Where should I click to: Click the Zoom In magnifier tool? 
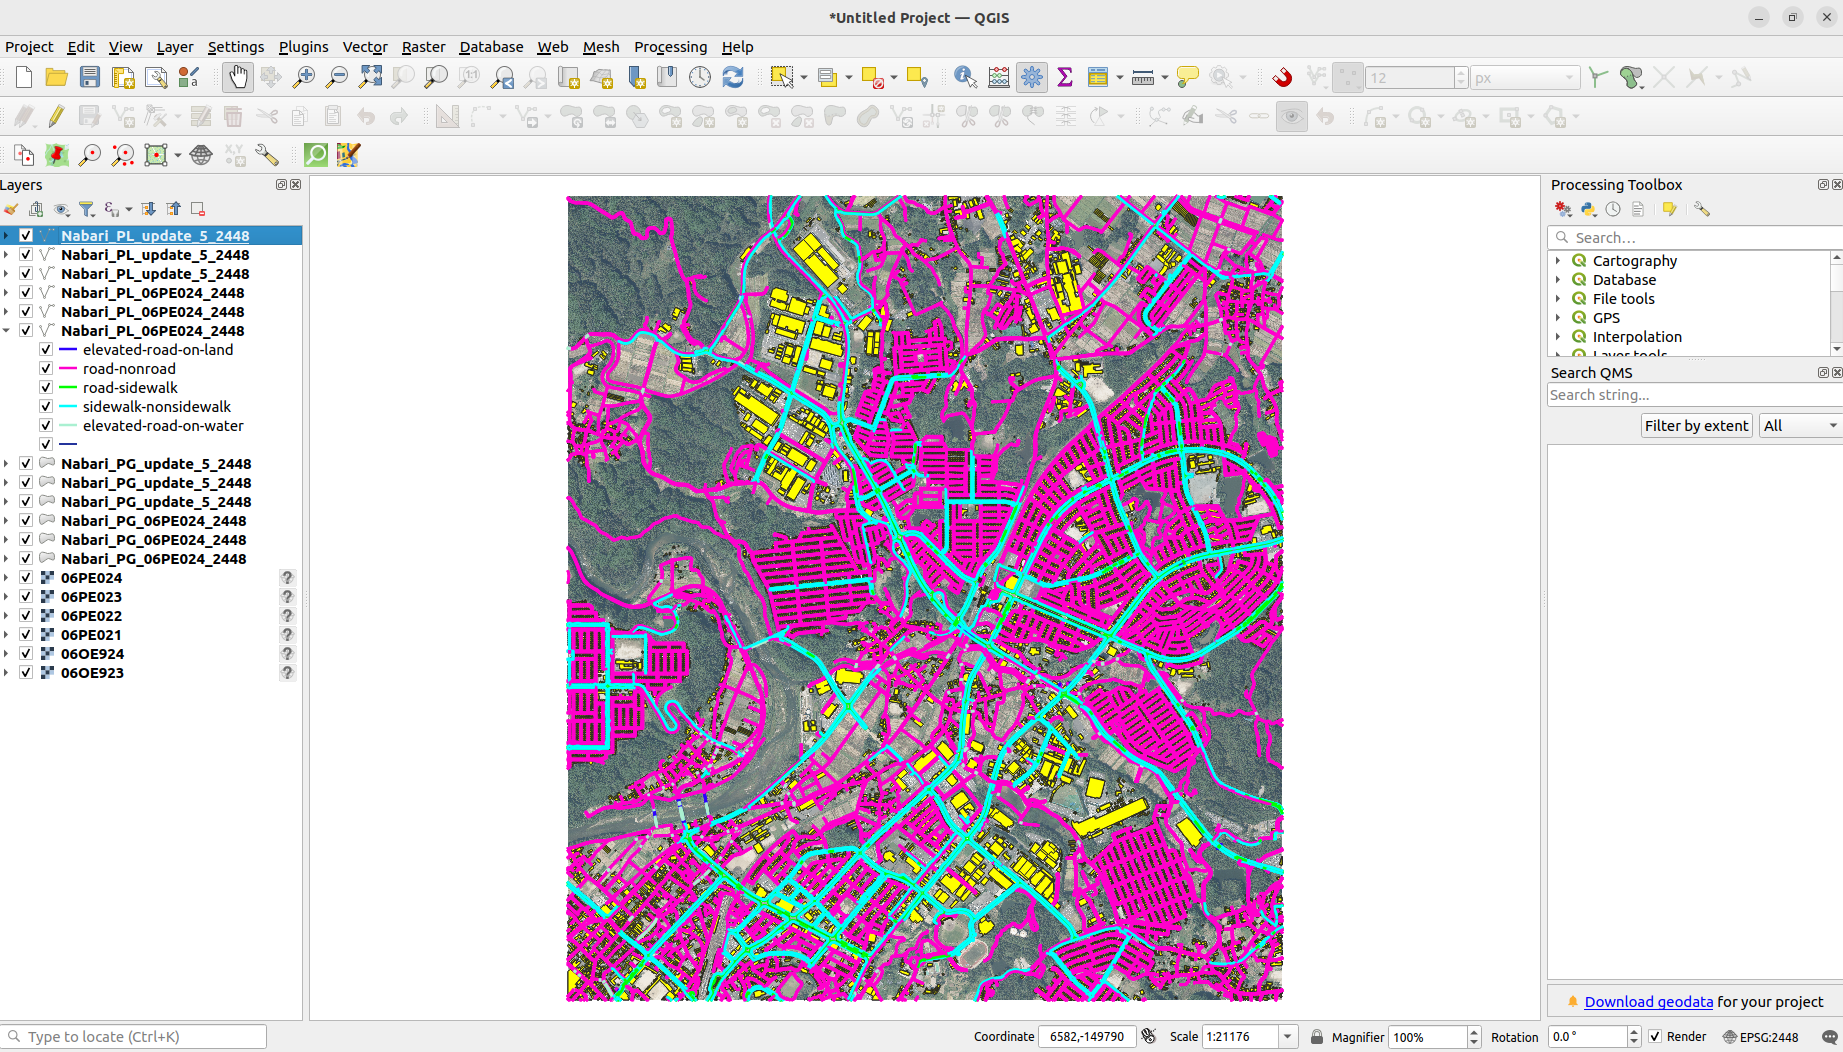[304, 77]
